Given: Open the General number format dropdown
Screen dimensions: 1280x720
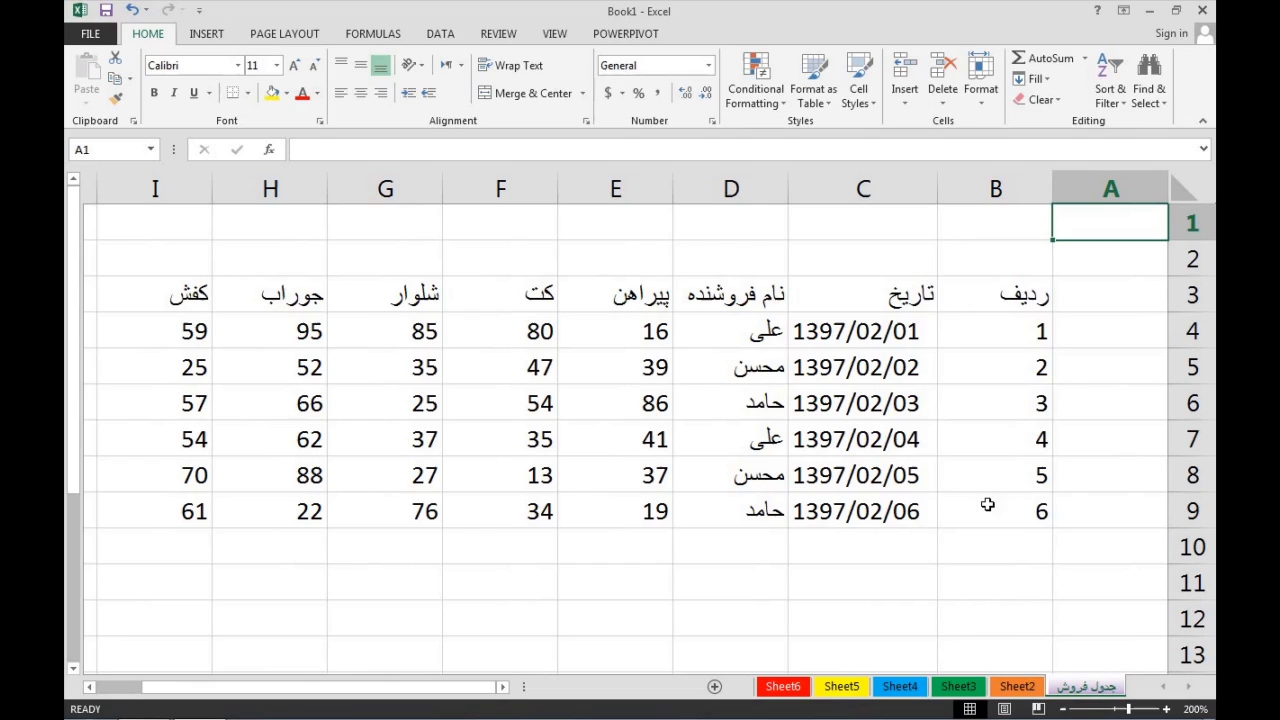Looking at the screenshot, I should [x=708, y=65].
